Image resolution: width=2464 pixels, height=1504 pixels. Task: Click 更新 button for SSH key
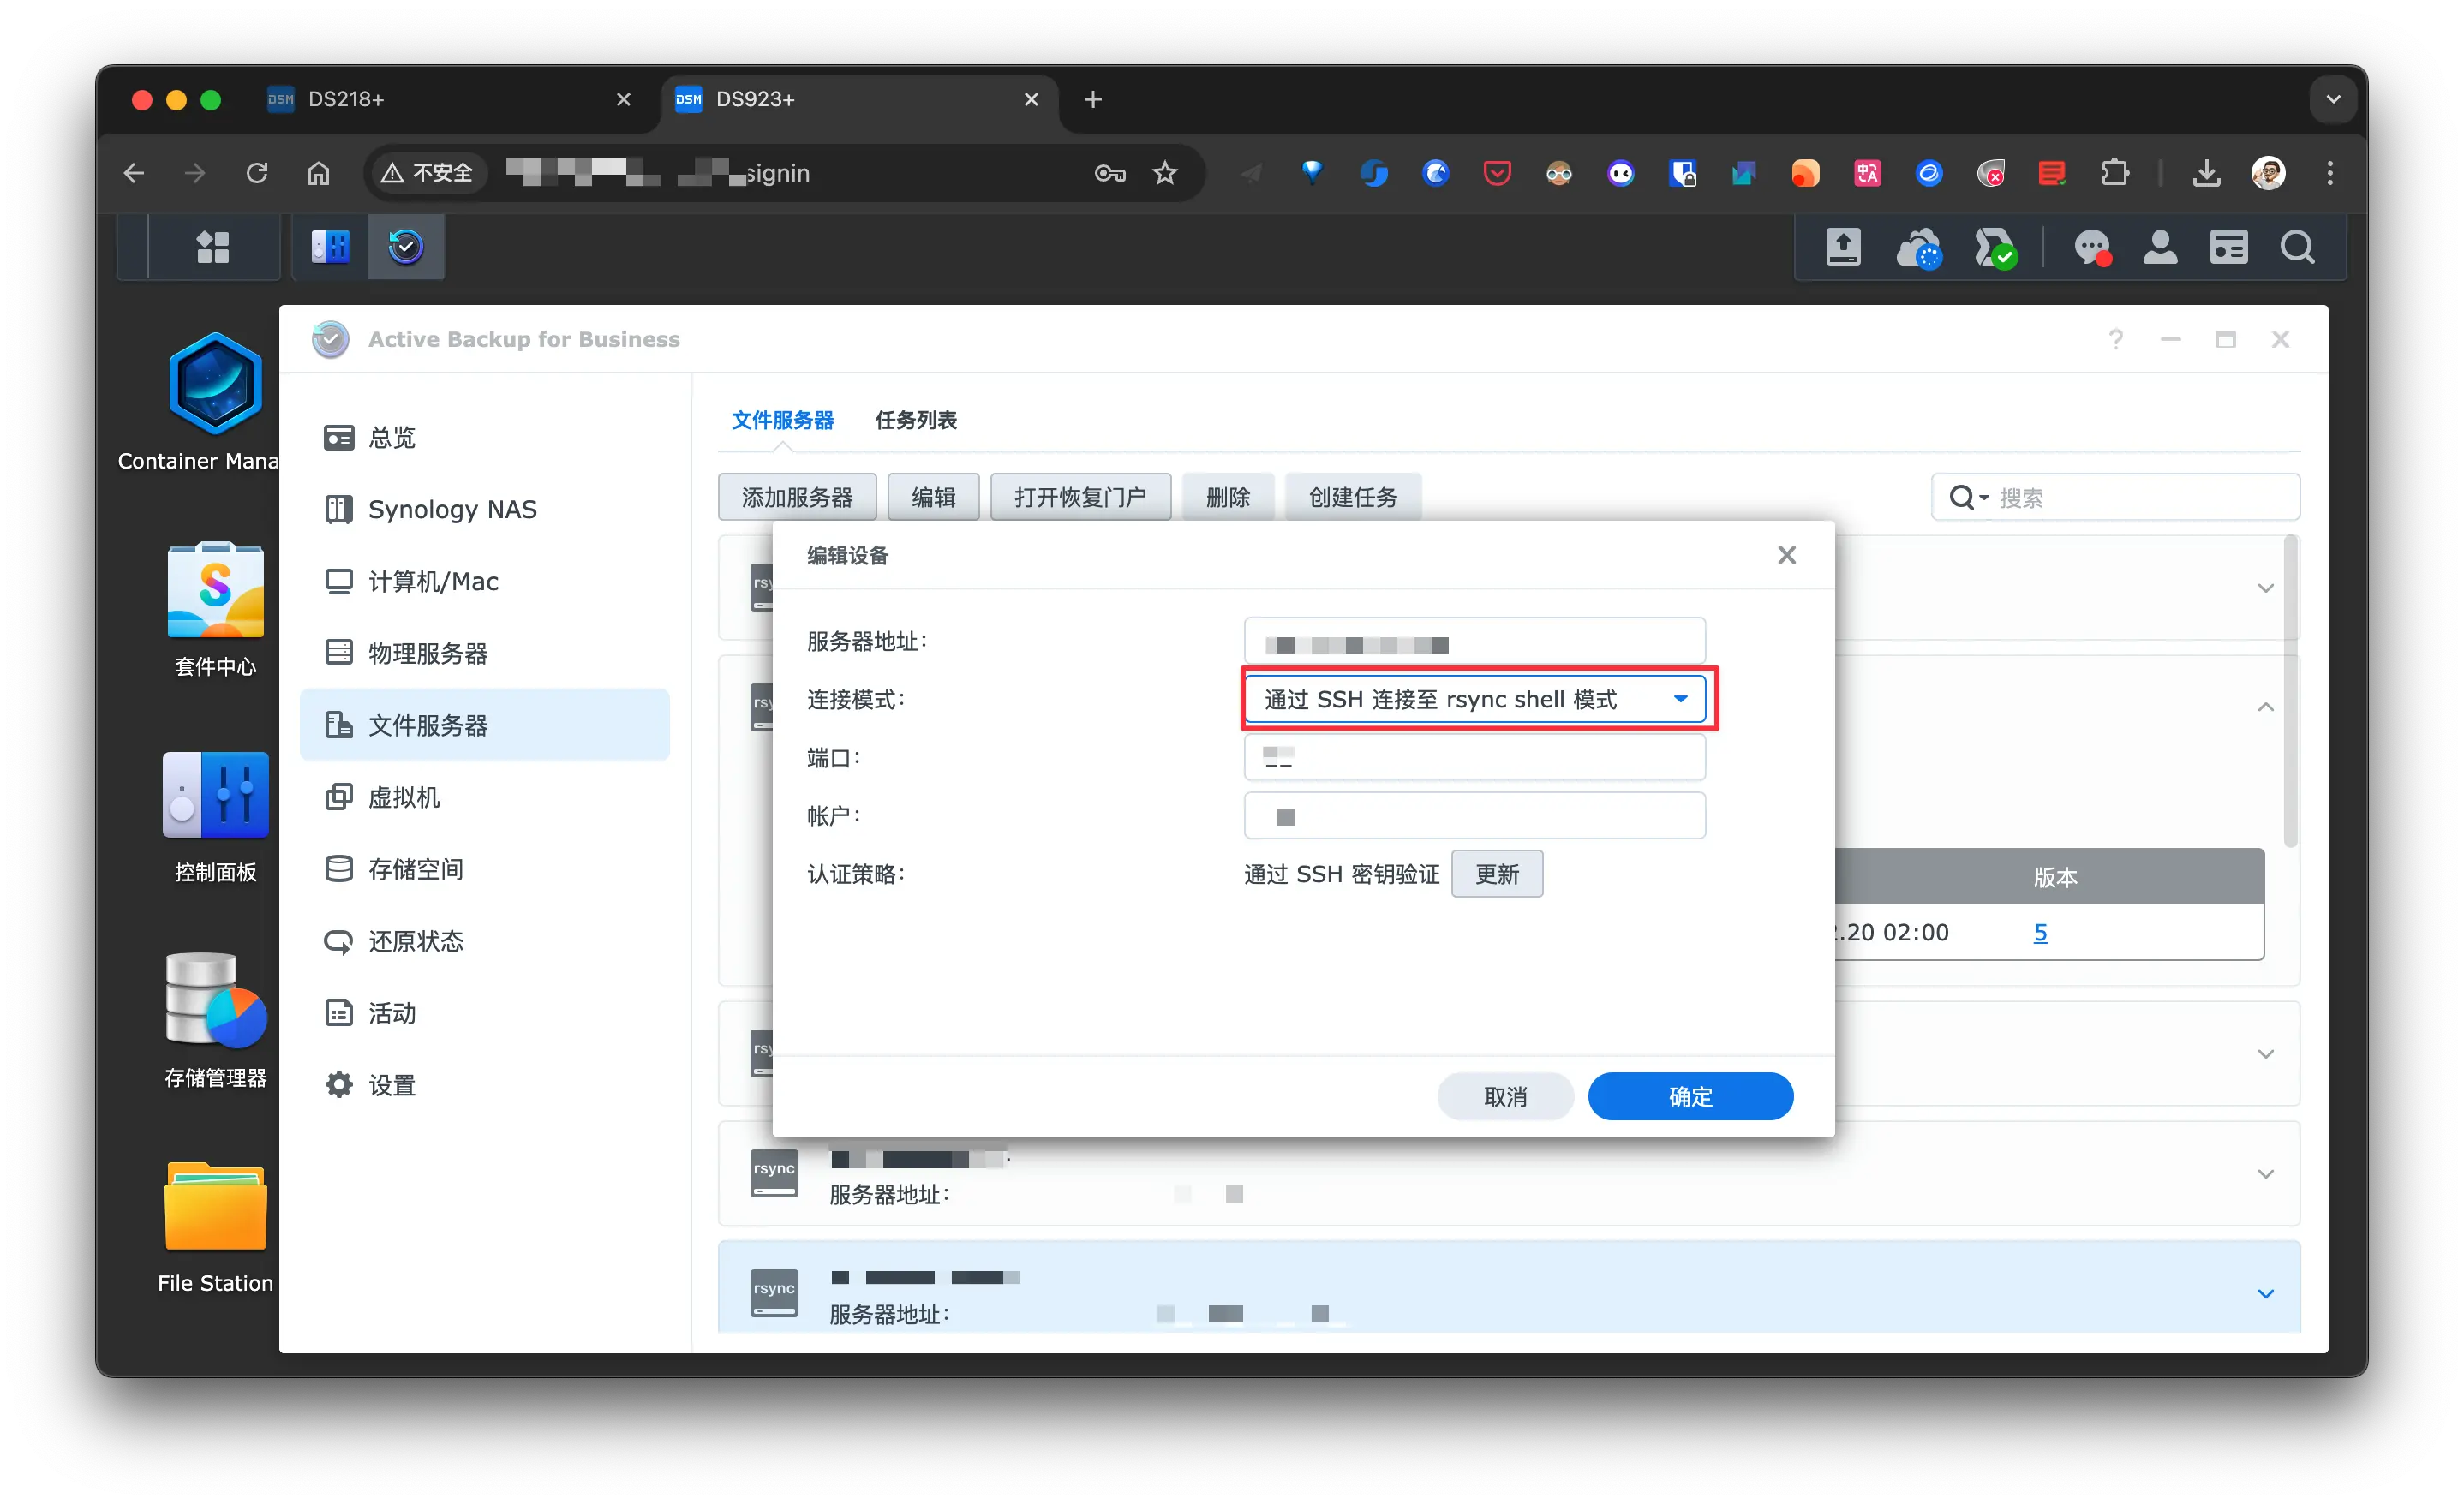point(1496,874)
